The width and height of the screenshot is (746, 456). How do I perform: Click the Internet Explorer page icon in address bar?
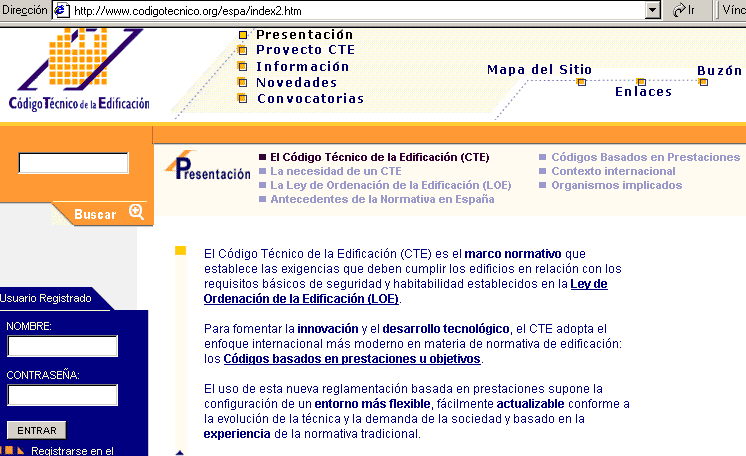[x=62, y=10]
